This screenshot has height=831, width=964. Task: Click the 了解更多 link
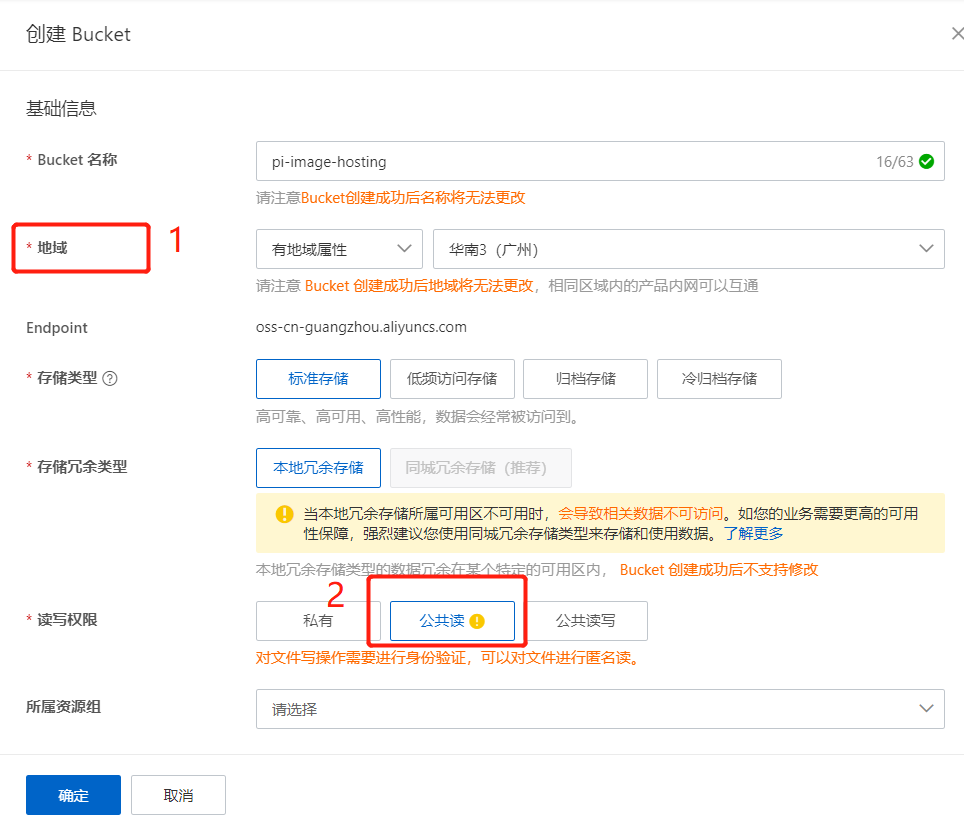754,534
